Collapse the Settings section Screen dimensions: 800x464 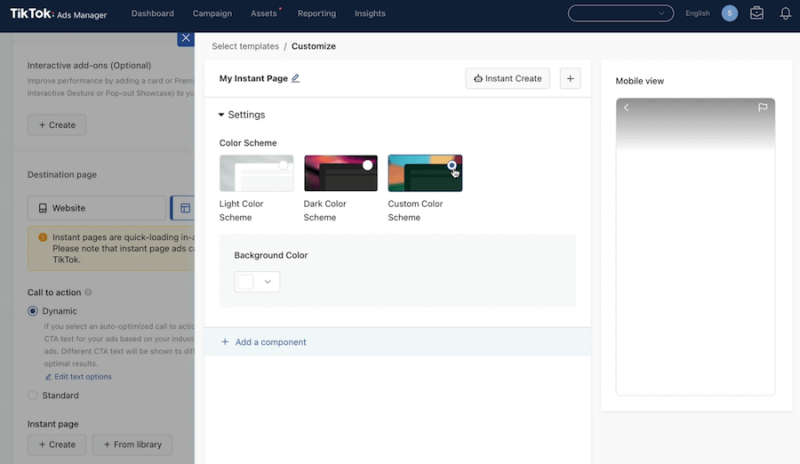tap(222, 115)
